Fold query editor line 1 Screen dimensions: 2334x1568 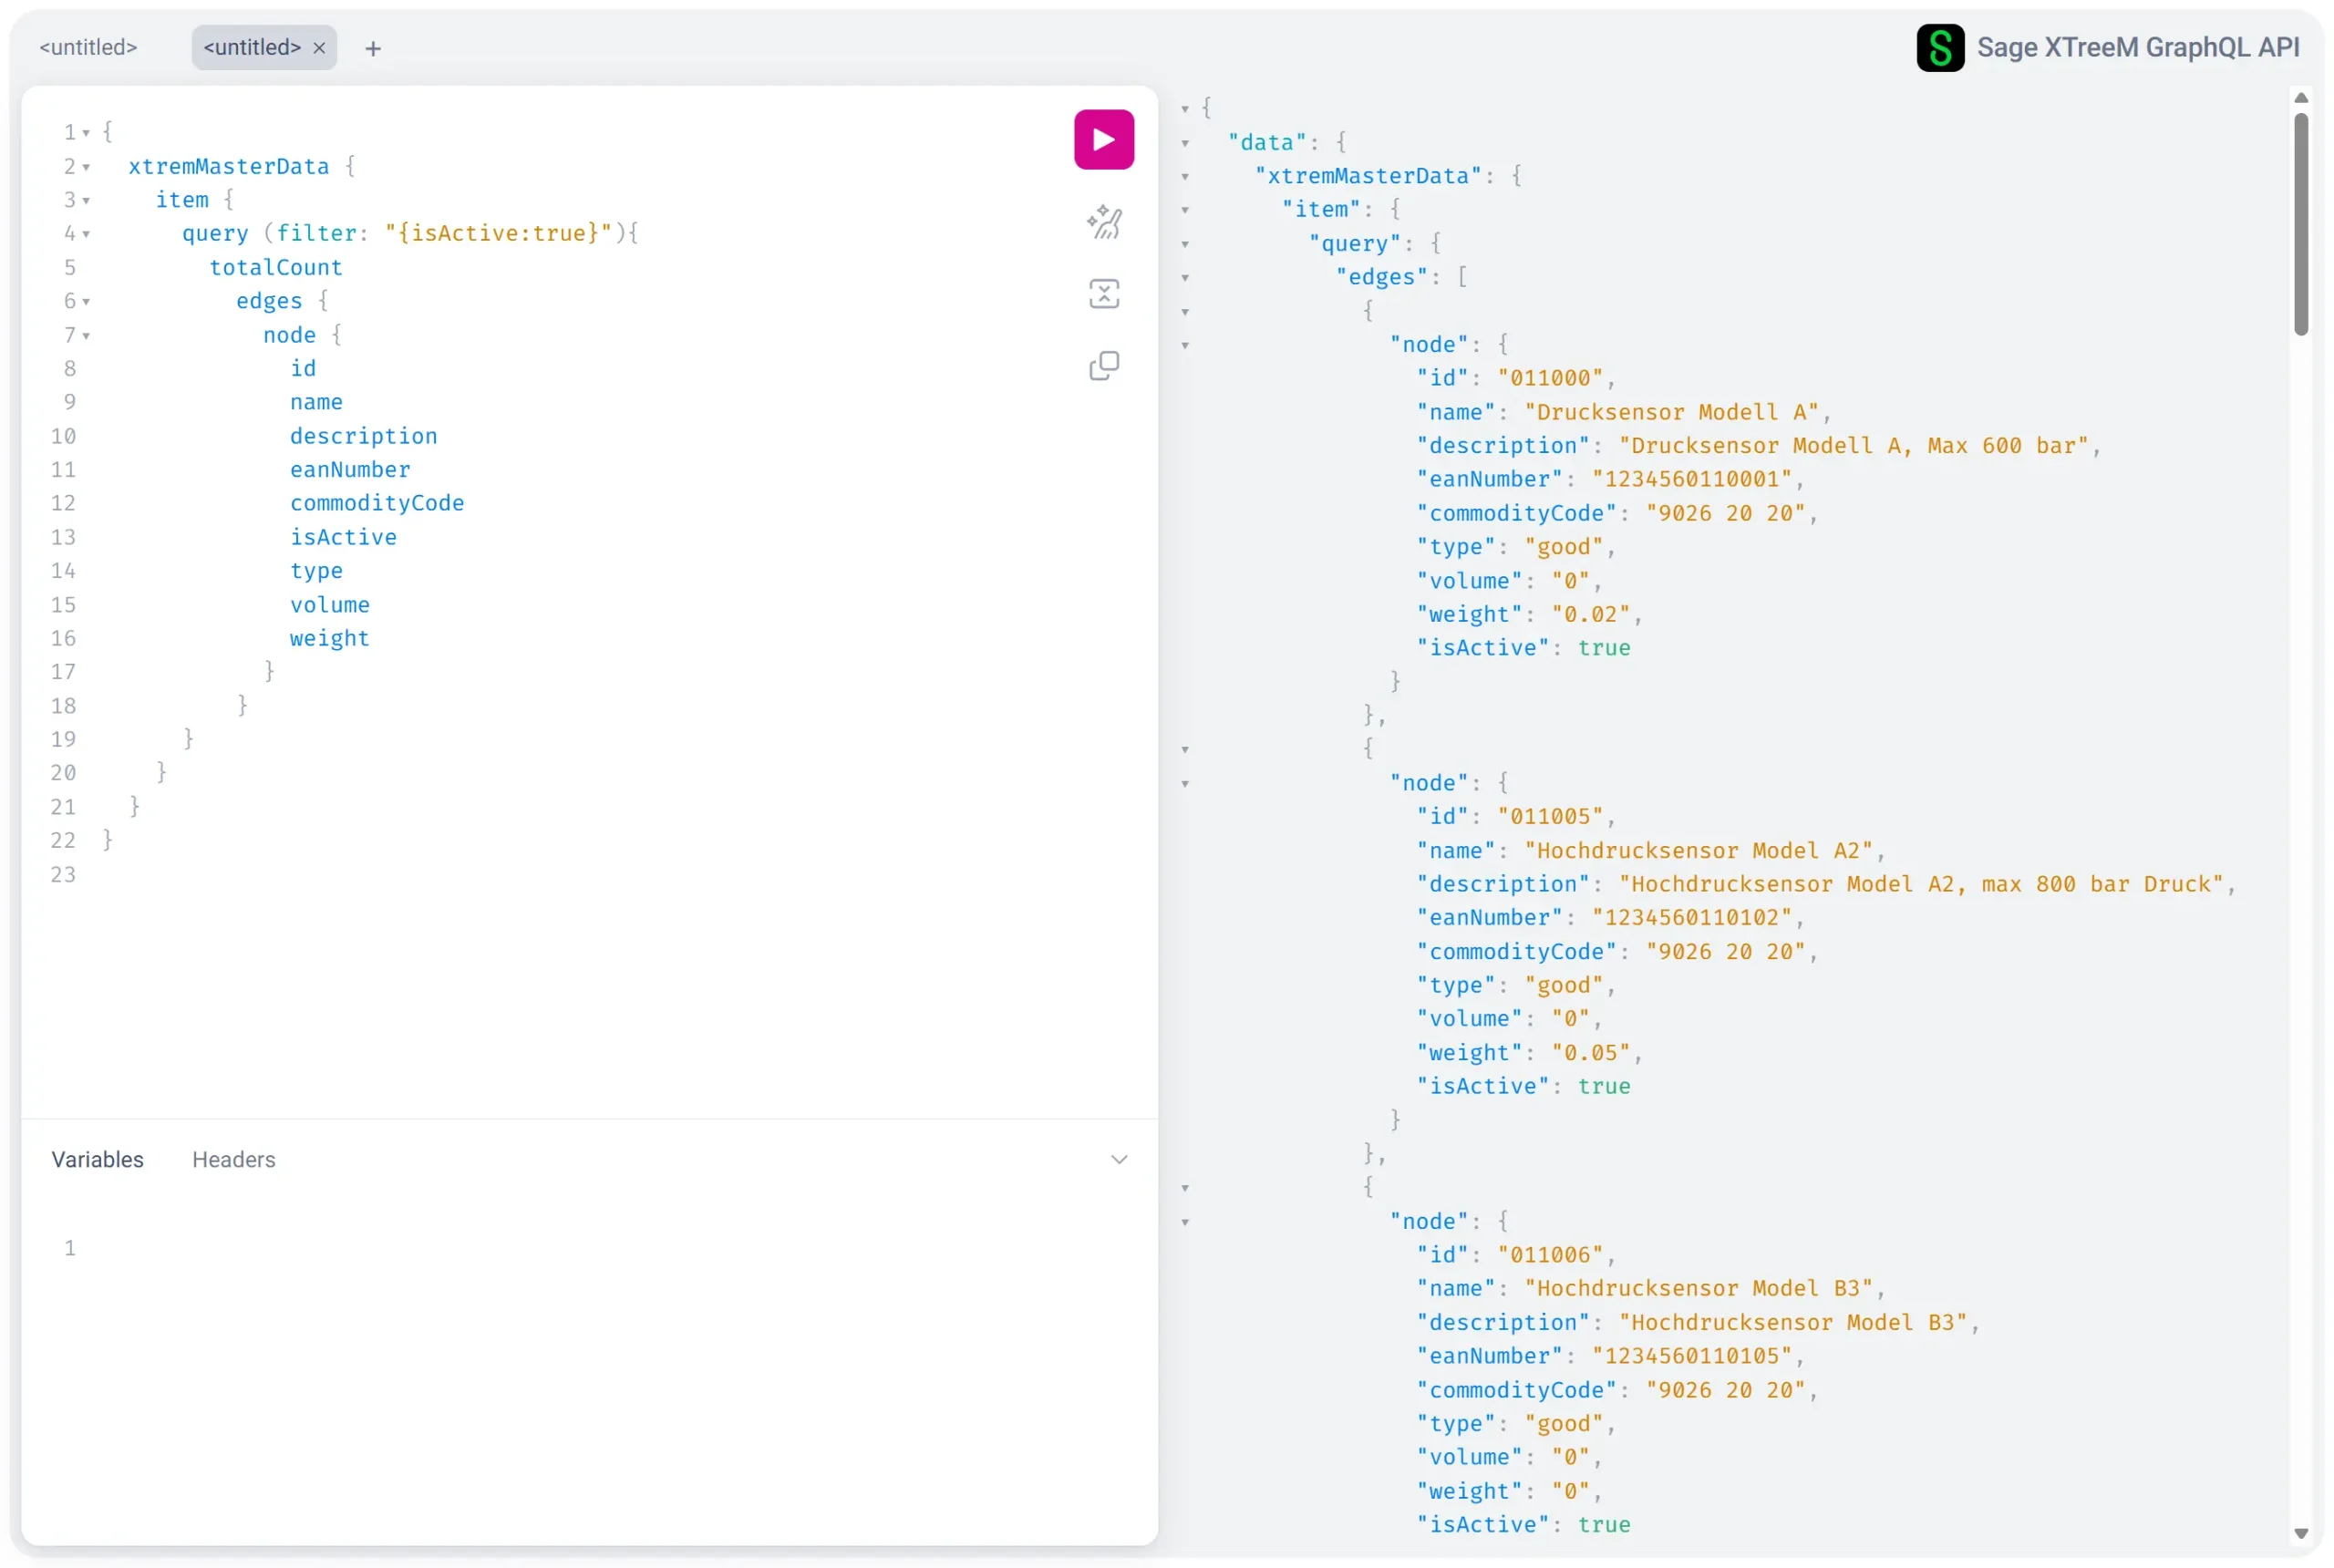tap(86, 133)
